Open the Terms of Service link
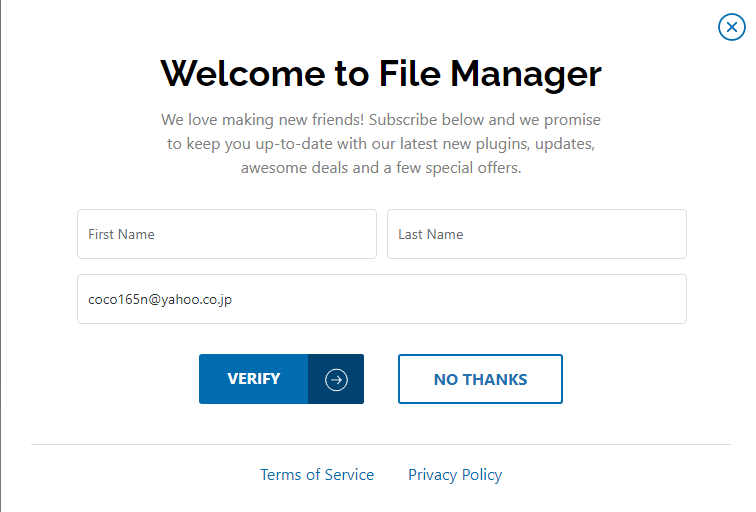The height and width of the screenshot is (512, 756). coord(317,475)
